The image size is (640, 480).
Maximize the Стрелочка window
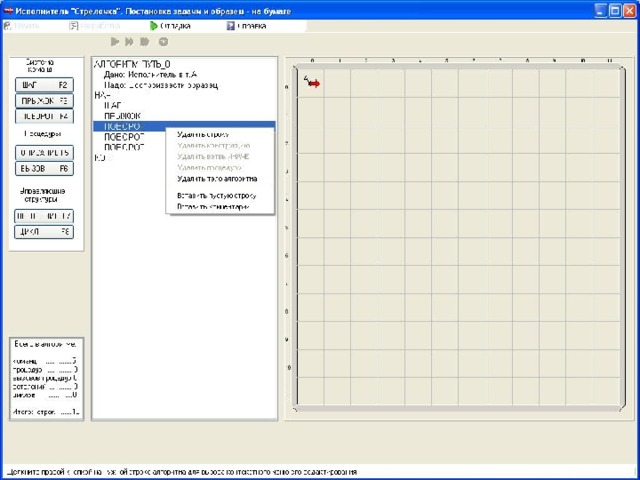point(615,11)
